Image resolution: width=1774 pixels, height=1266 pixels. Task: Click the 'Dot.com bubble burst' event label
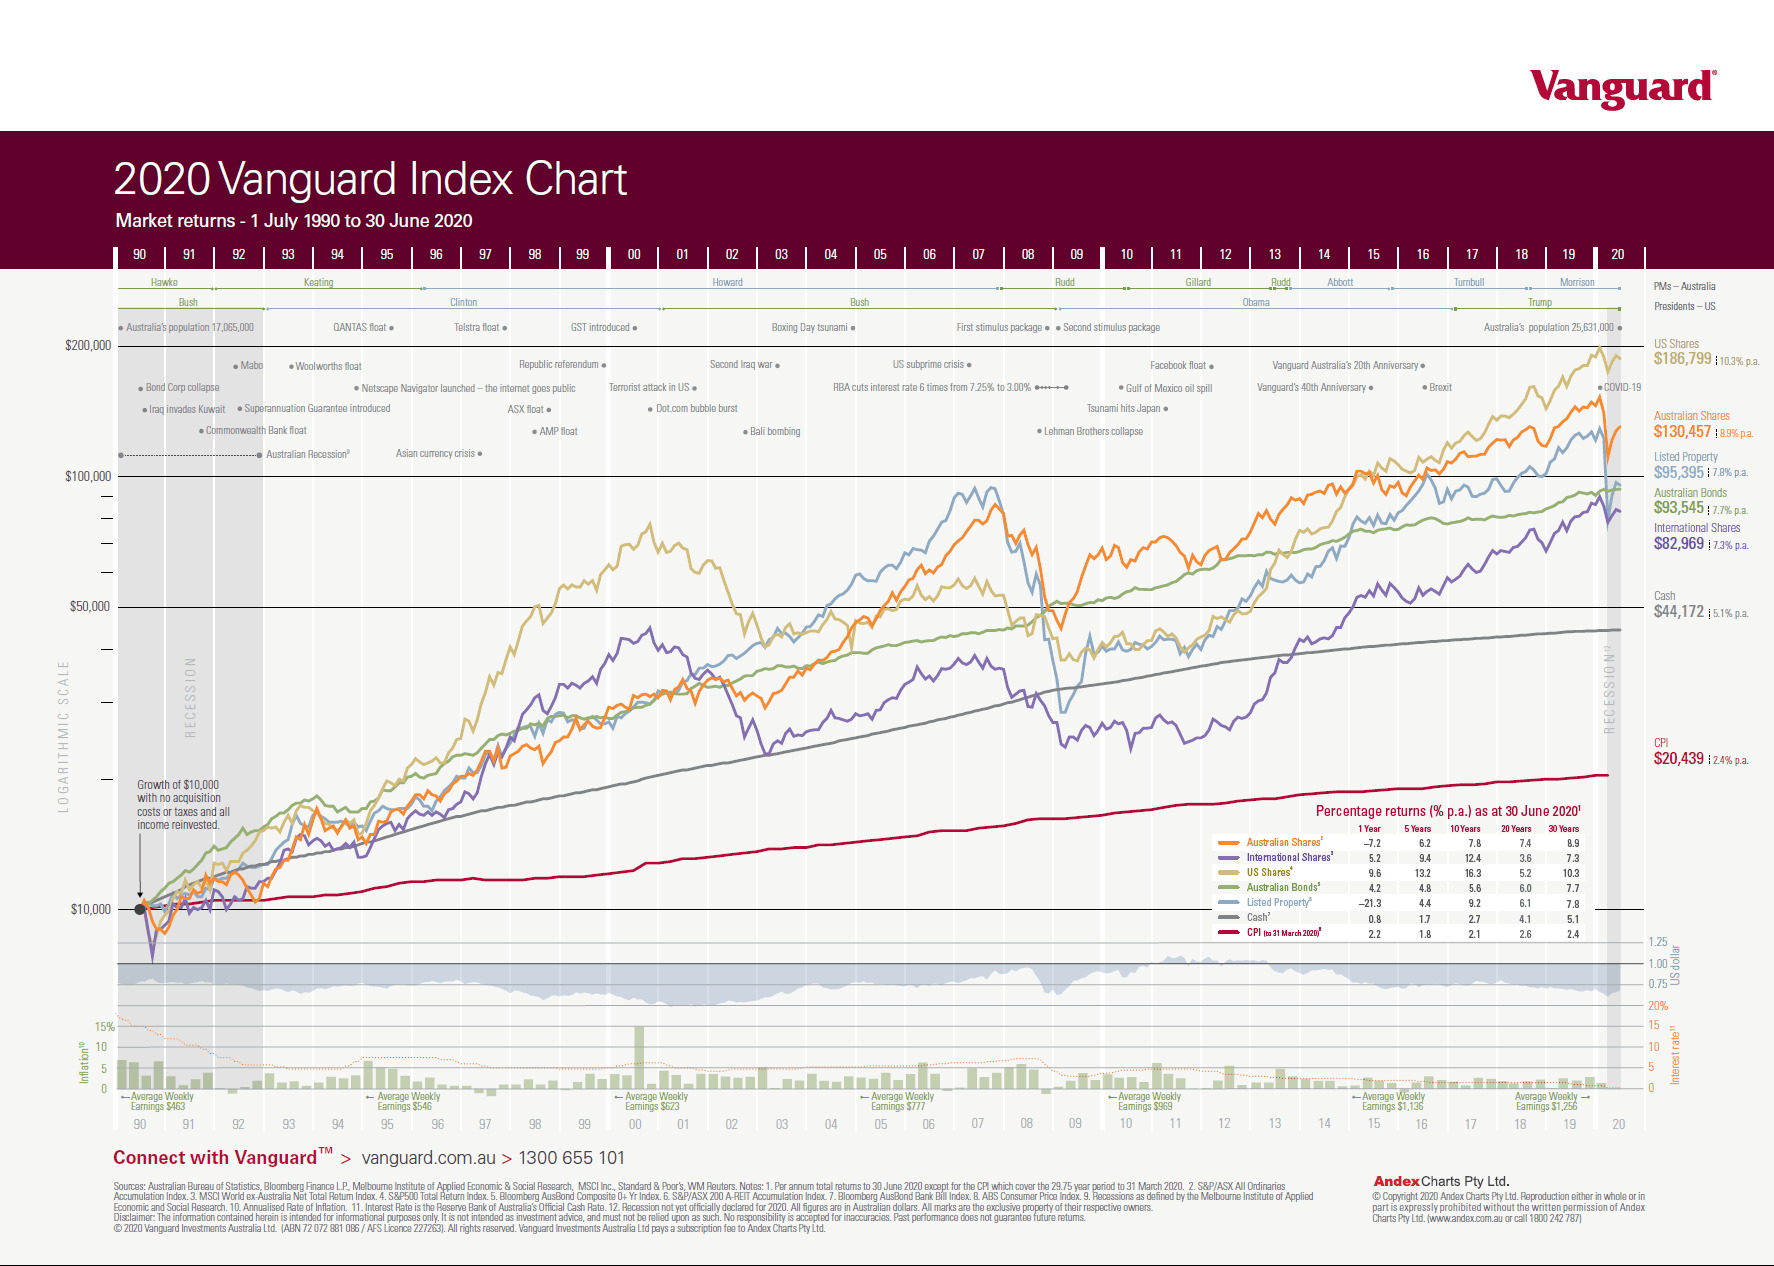(696, 408)
